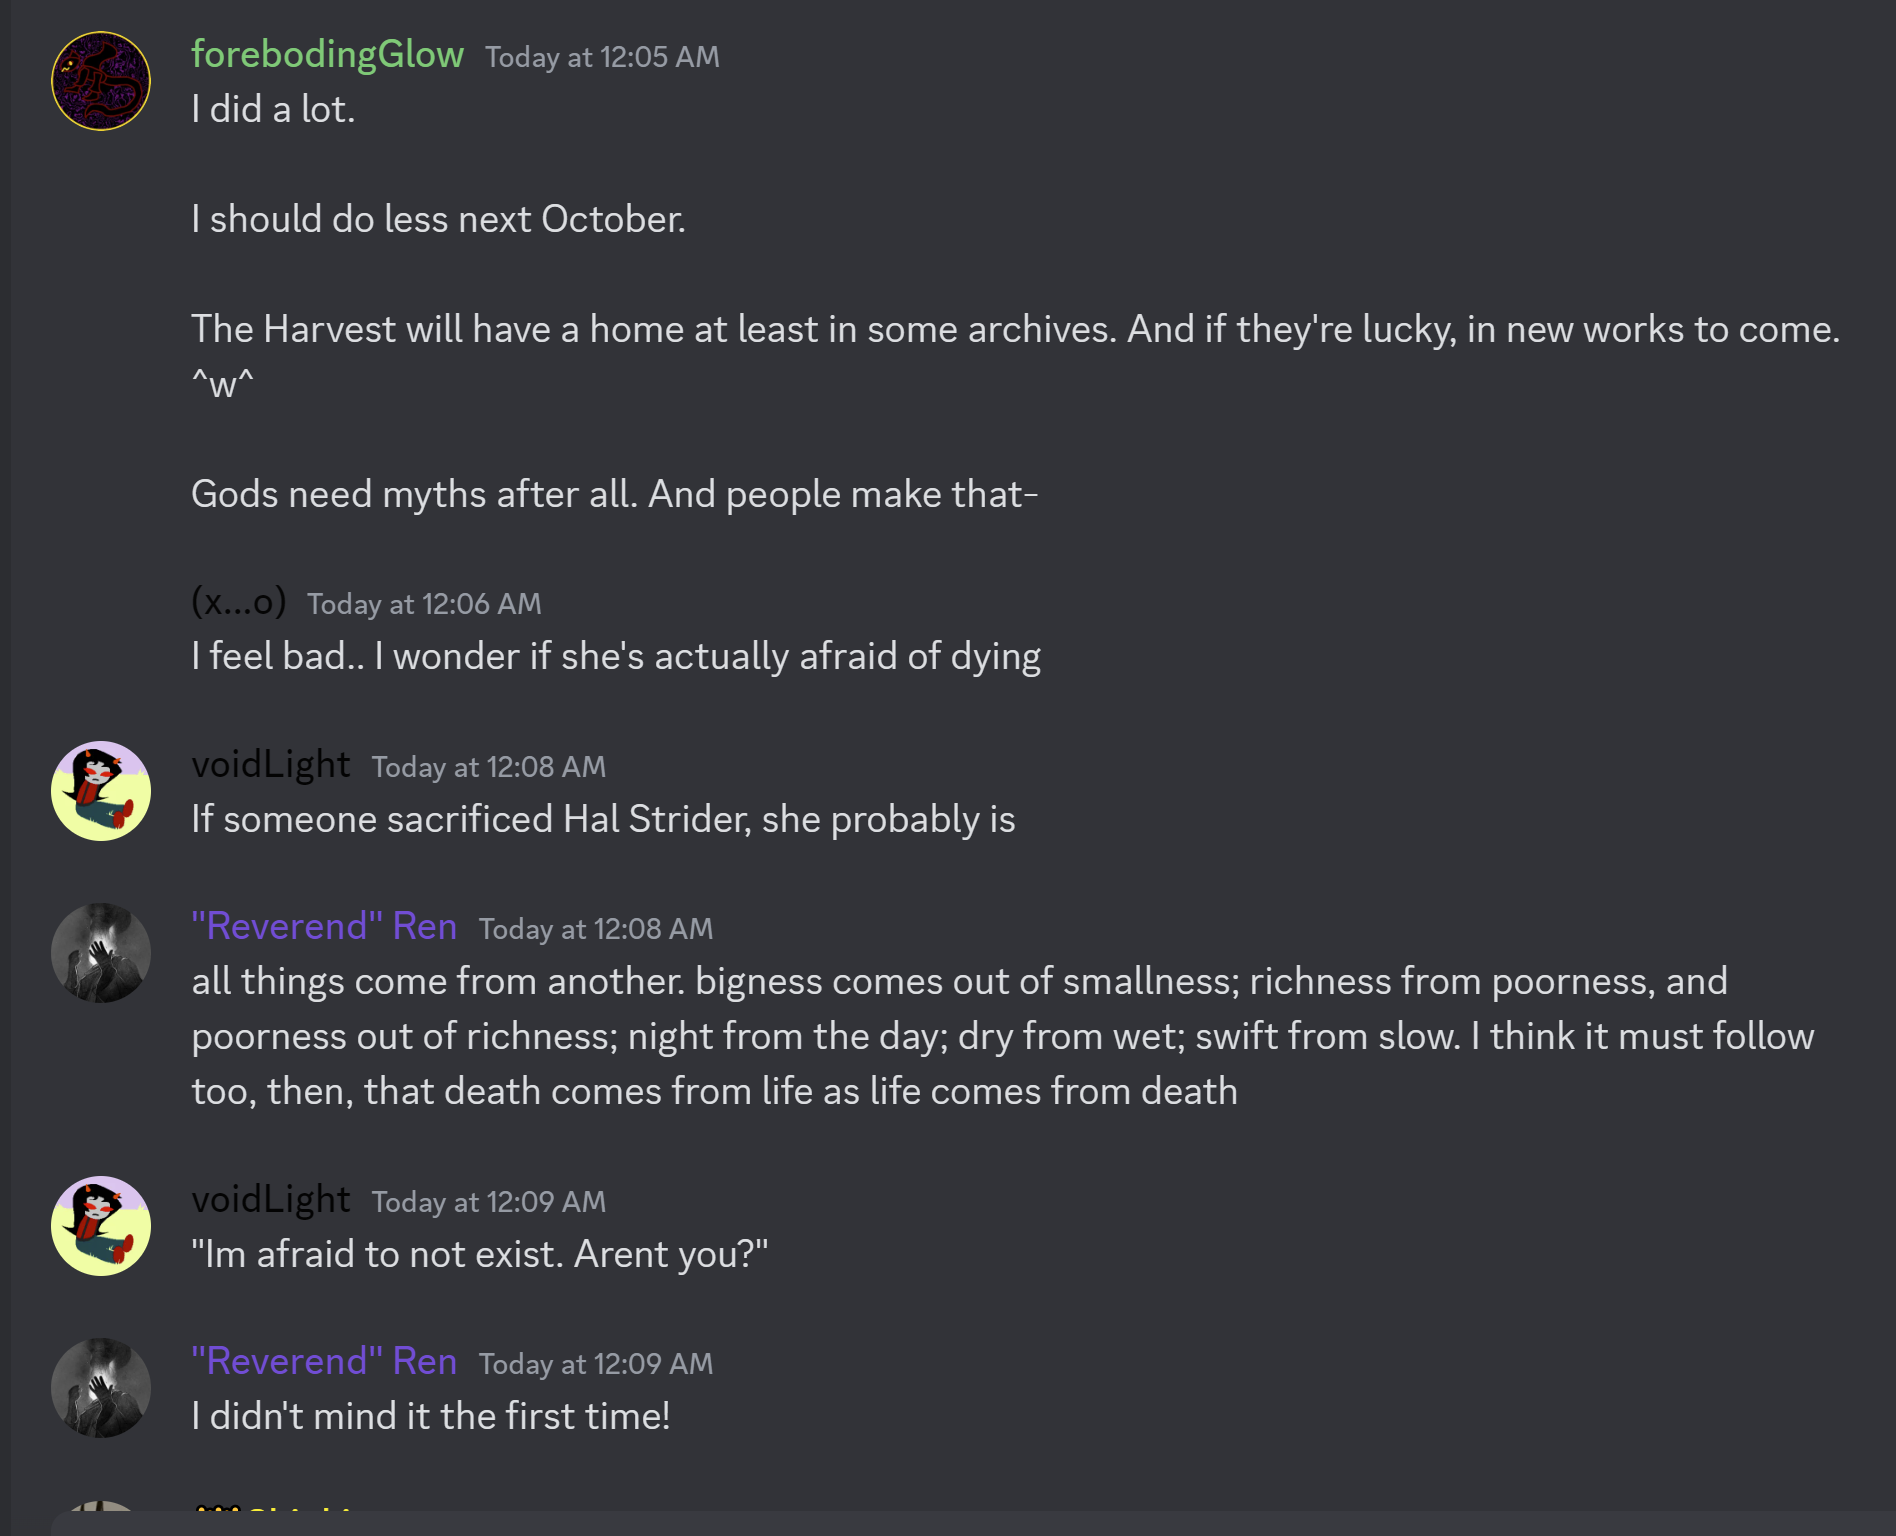Select the "I should do less next October." message
Image resolution: width=1896 pixels, height=1536 pixels.
438,219
